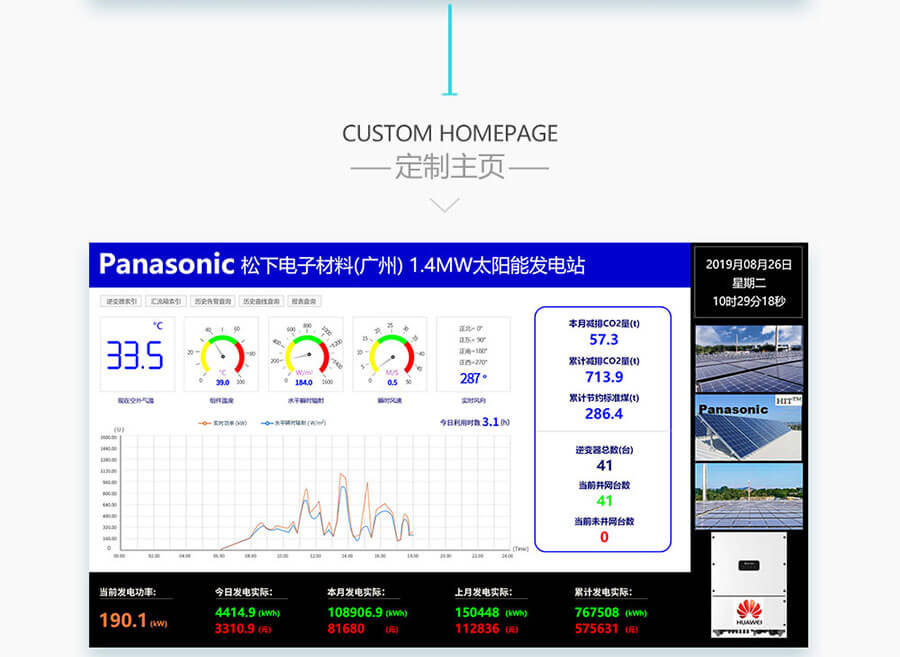Click the 今日利用时数 3.1 (h) readout

pos(475,422)
